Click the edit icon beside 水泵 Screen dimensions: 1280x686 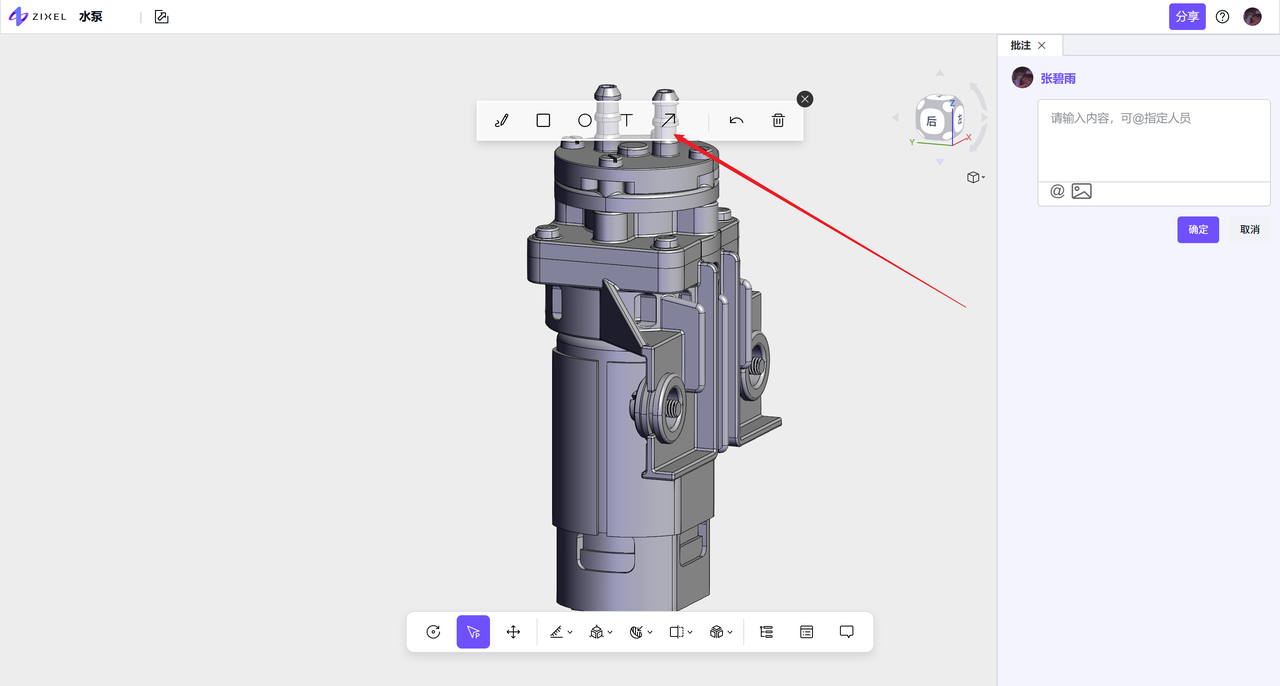pos(161,17)
